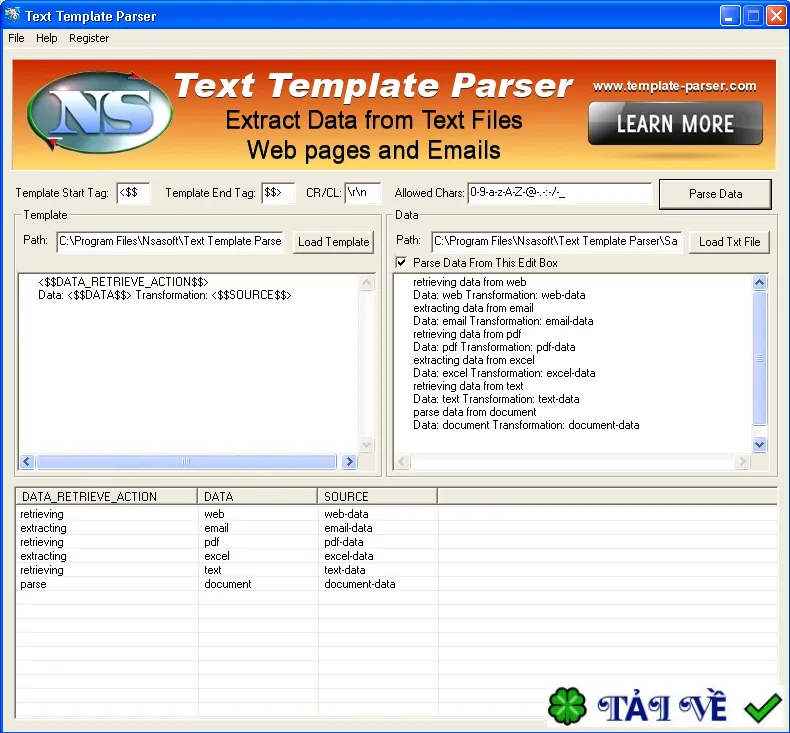Image resolution: width=790 pixels, height=733 pixels.
Task: Click the Parse Data button
Action: tap(715, 194)
